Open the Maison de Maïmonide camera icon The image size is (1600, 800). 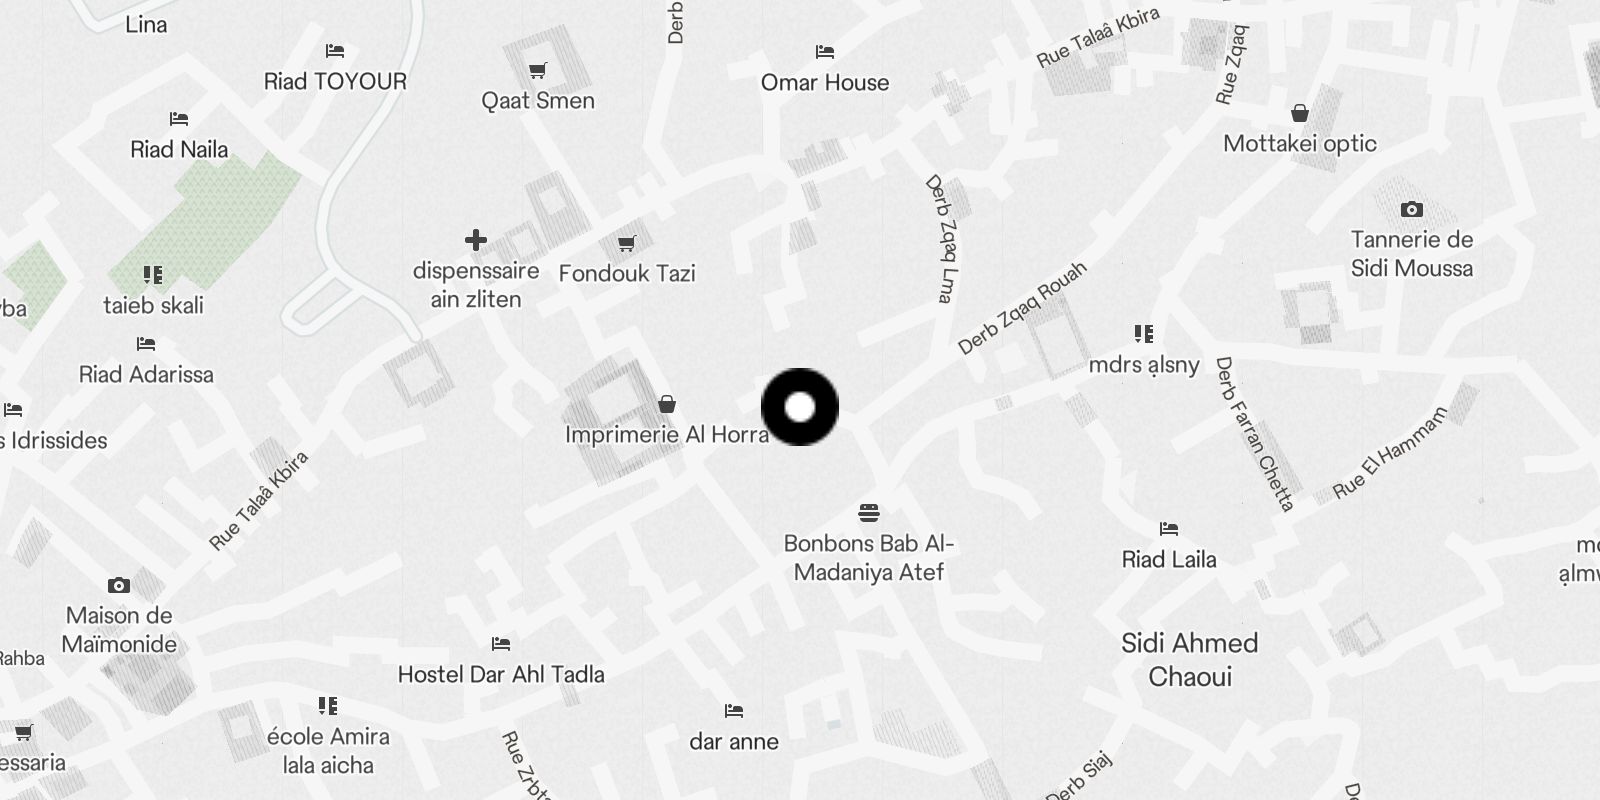tap(119, 585)
